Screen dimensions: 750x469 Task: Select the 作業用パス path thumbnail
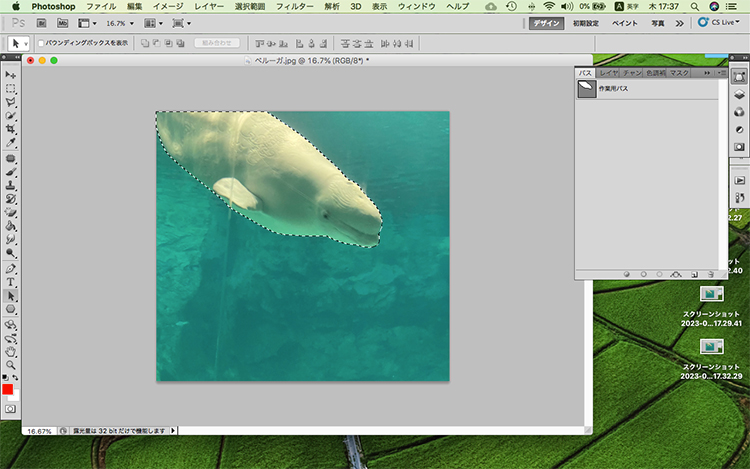(x=586, y=89)
